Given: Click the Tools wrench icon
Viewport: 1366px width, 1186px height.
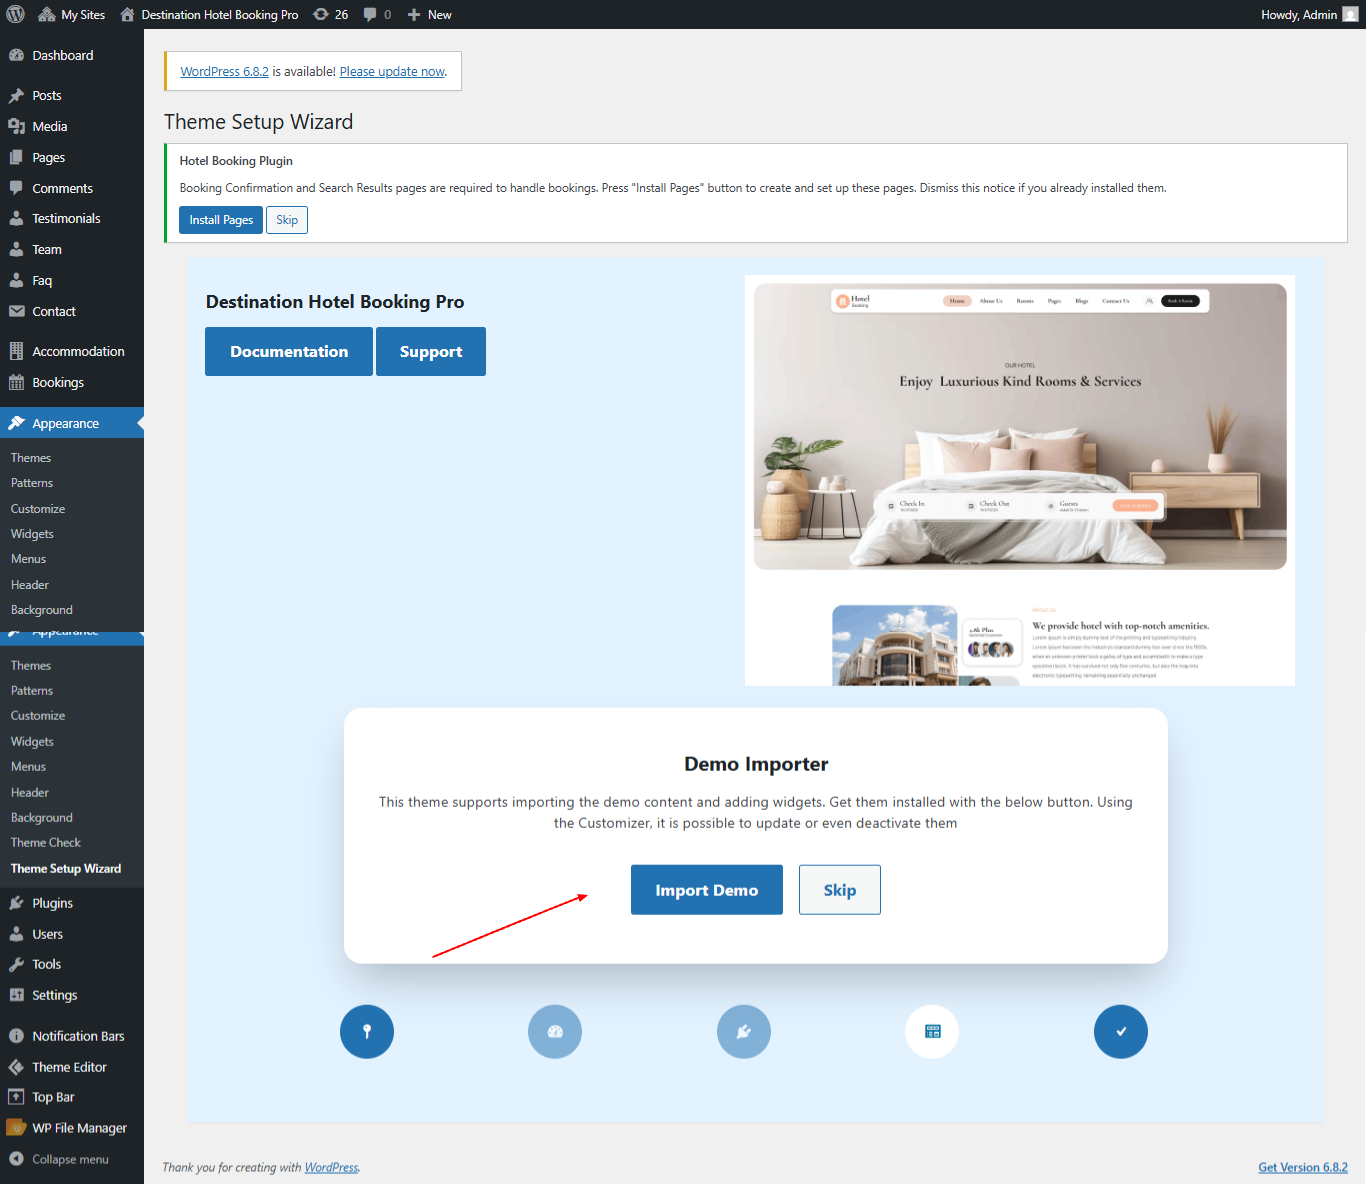Looking at the screenshot, I should (16, 964).
